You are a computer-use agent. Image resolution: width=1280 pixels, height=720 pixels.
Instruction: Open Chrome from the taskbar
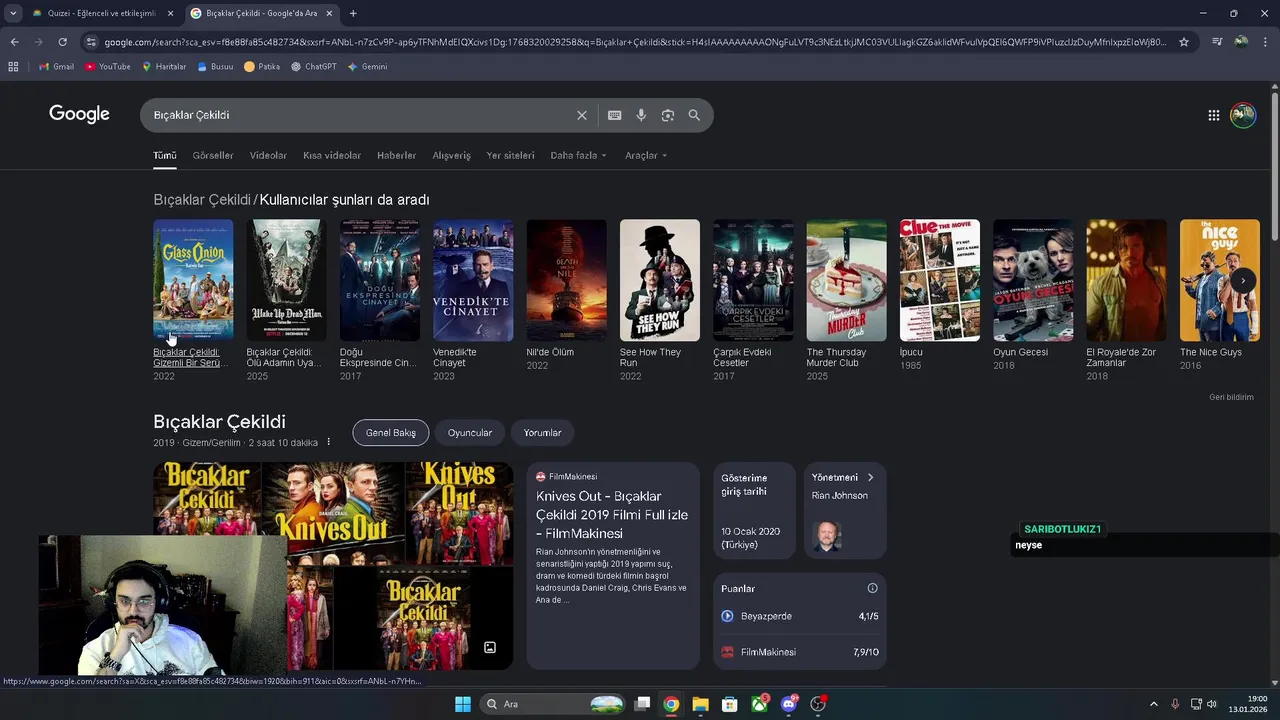[x=671, y=704]
